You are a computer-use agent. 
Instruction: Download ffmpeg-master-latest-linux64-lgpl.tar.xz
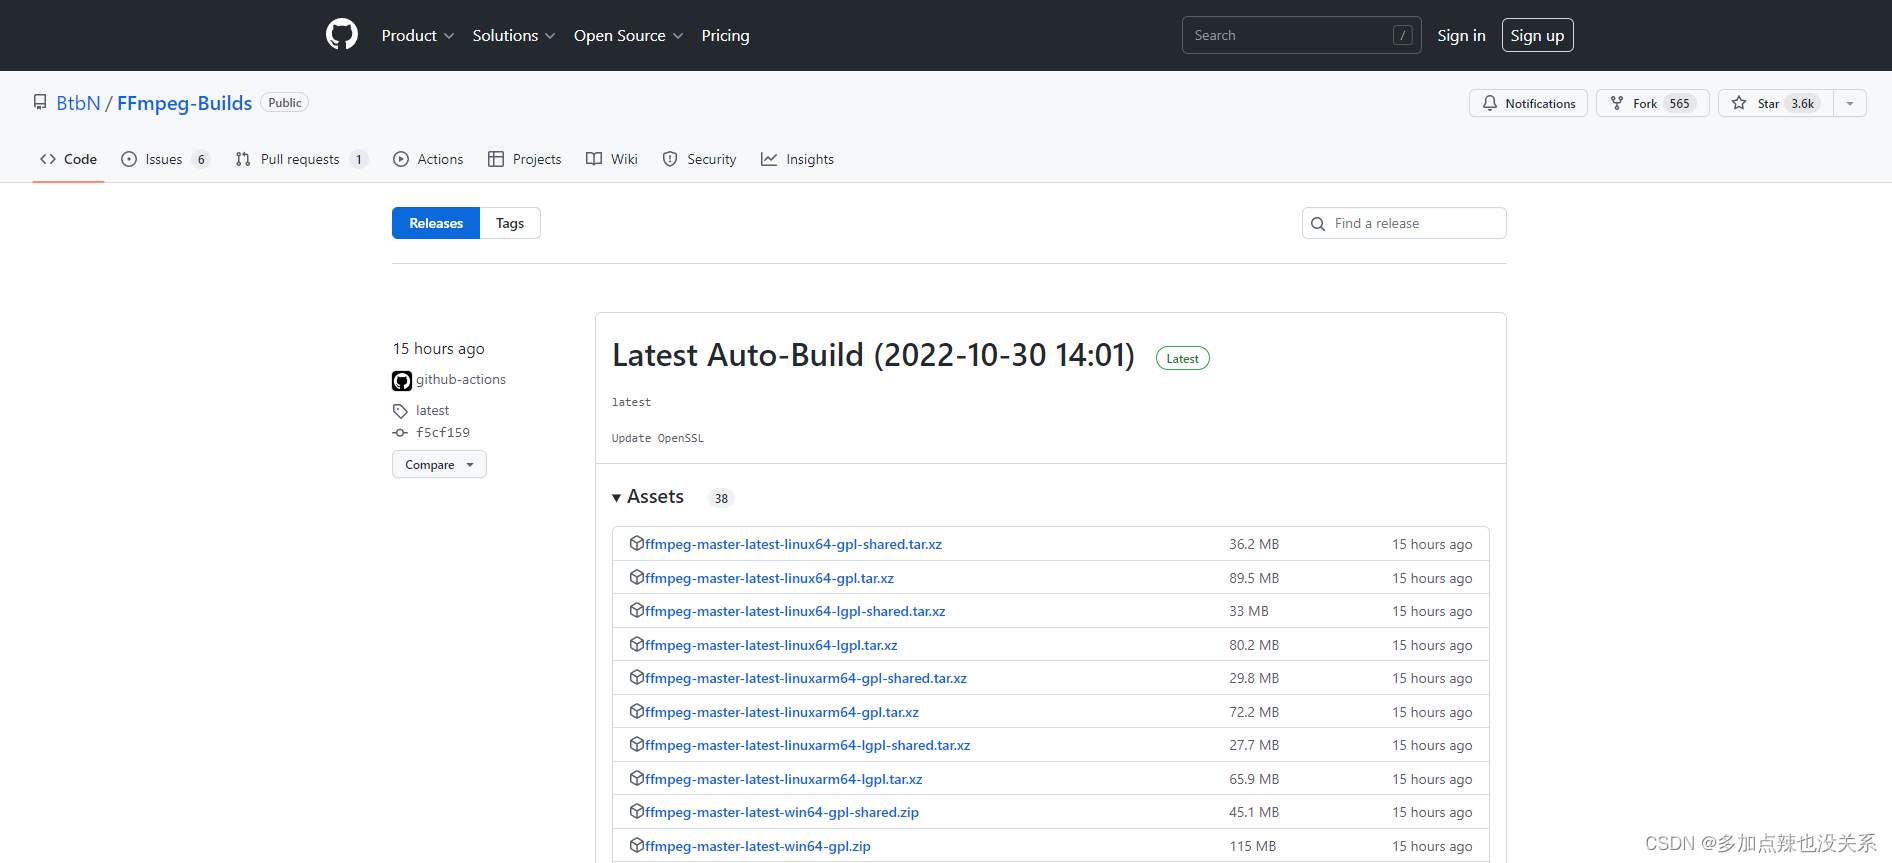coord(771,645)
